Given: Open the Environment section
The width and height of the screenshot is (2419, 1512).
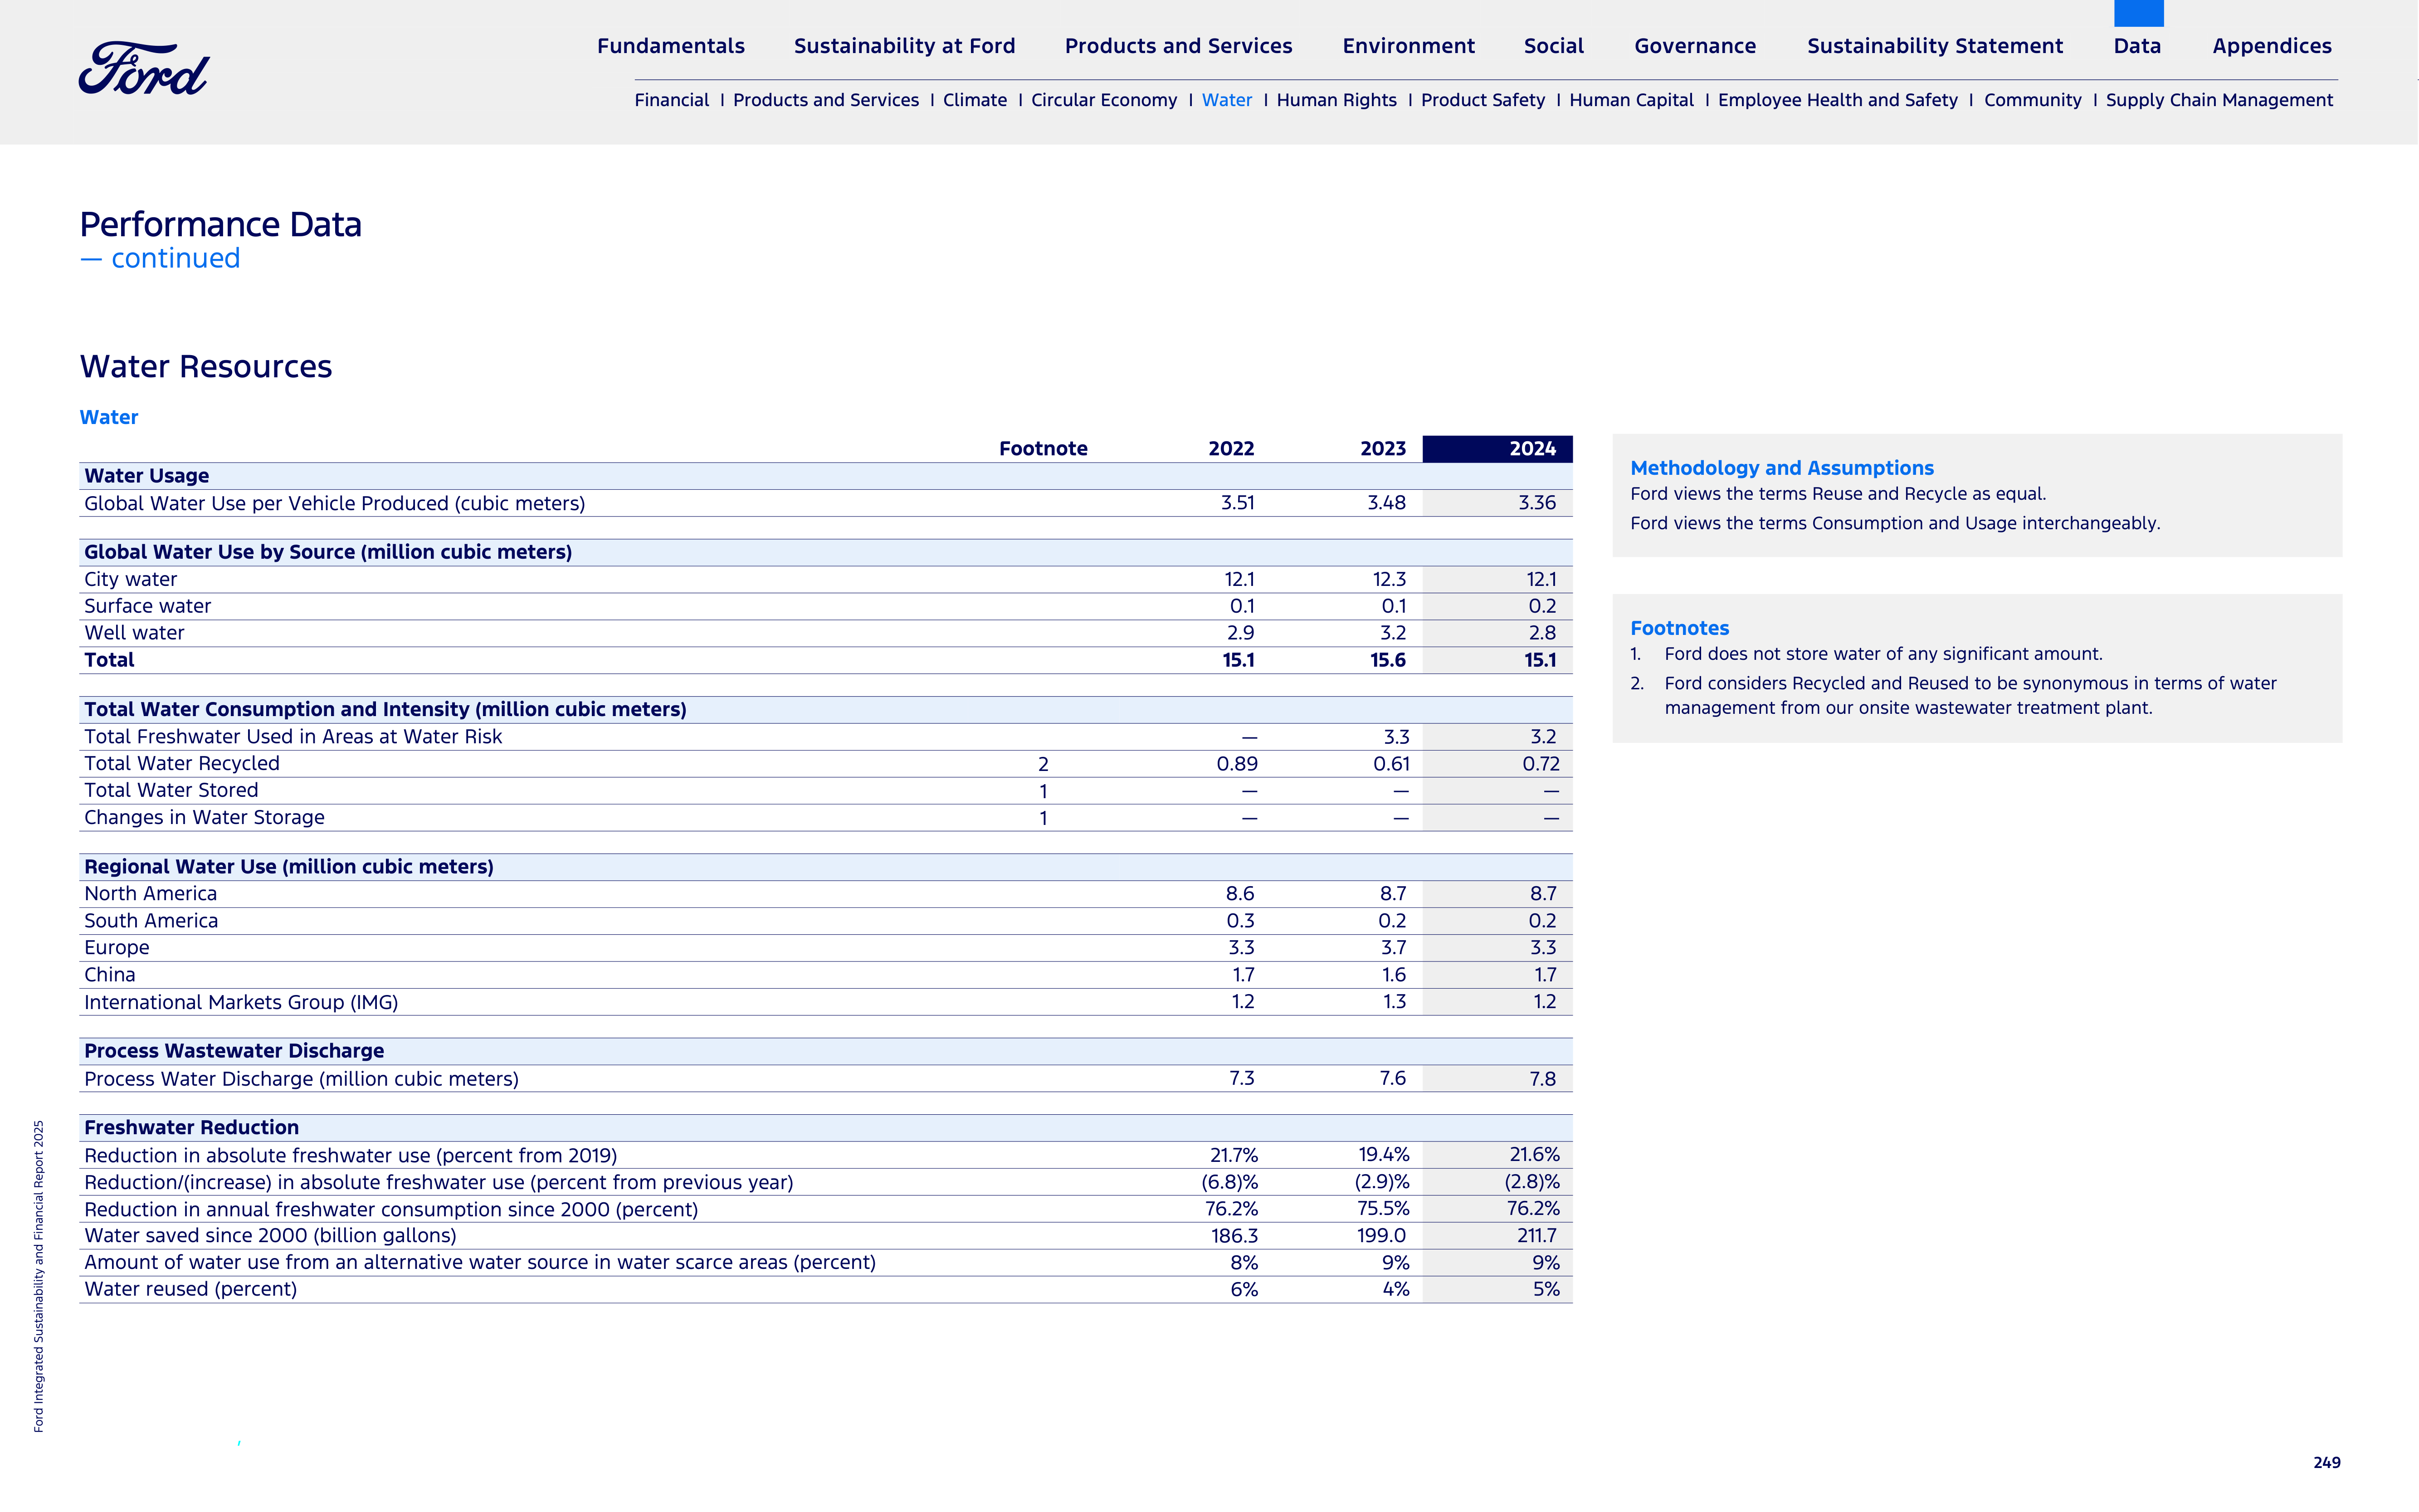Looking at the screenshot, I should 1408,46.
